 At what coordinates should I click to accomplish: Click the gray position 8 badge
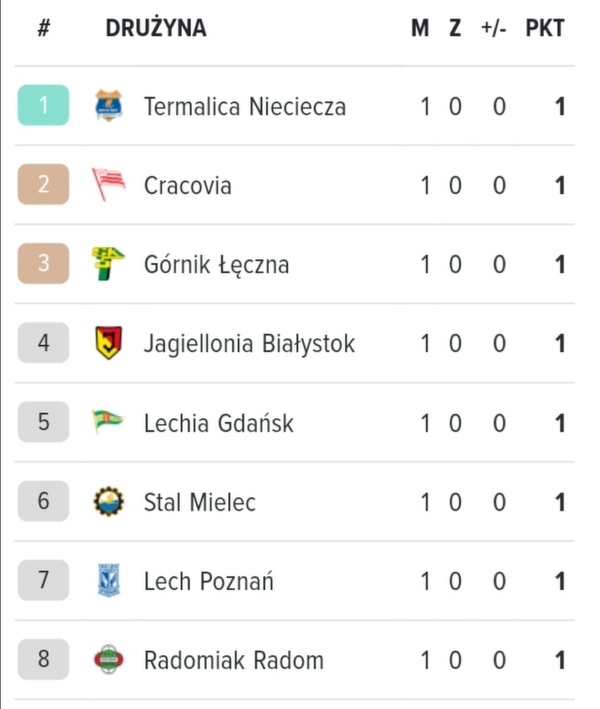pyautogui.click(x=43, y=660)
